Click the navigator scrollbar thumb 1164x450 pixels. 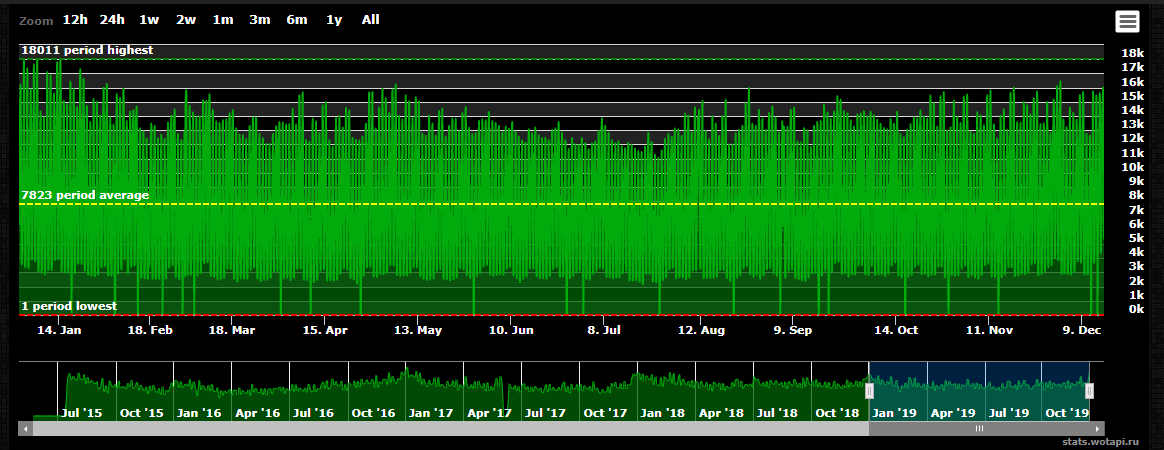click(979, 428)
